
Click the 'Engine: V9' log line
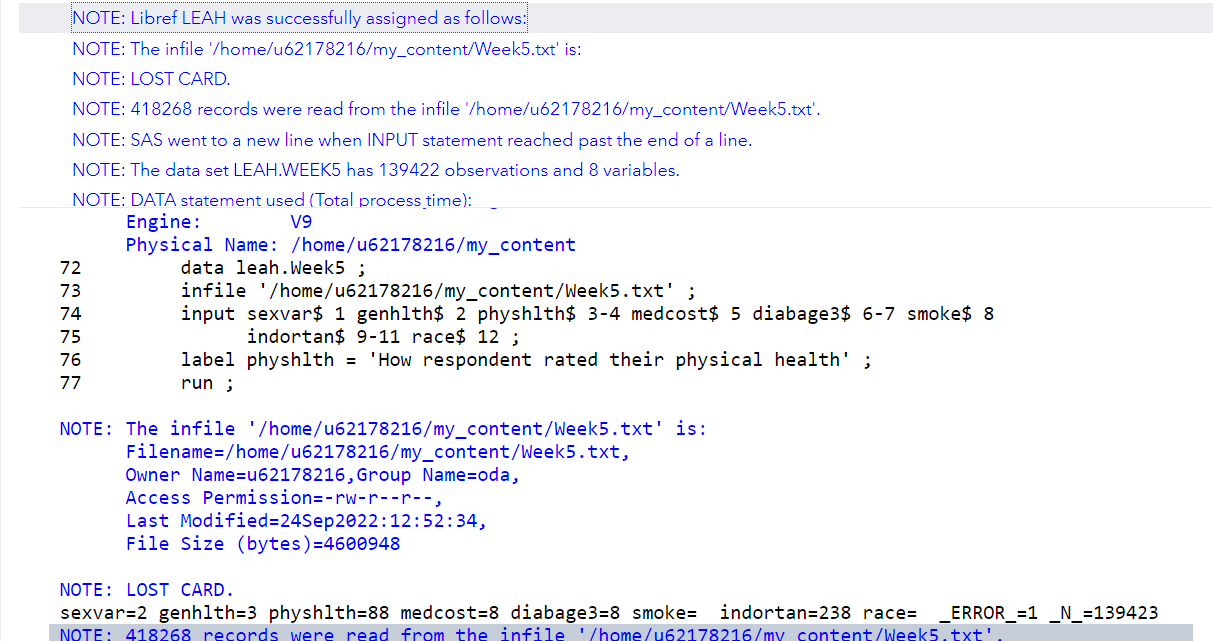(219, 222)
